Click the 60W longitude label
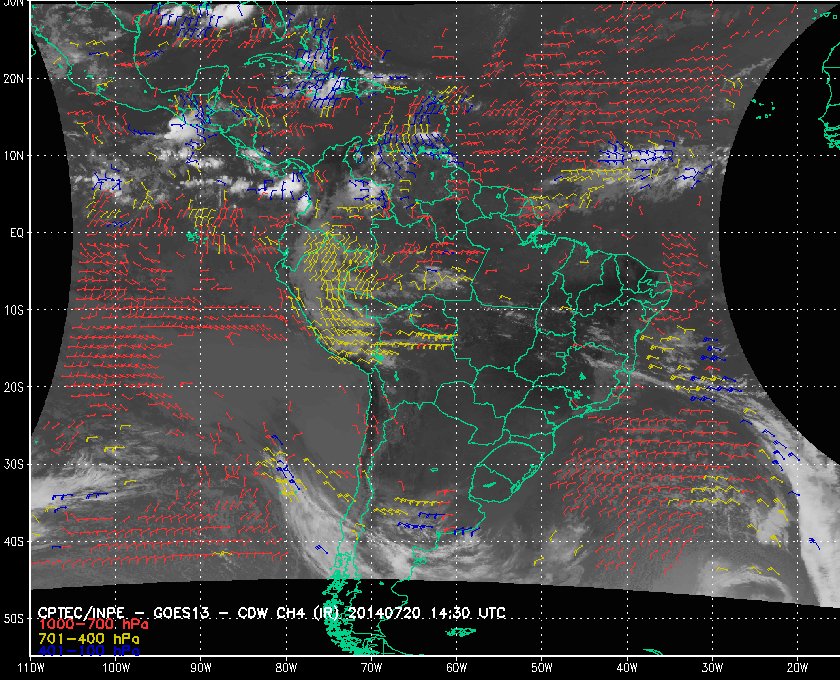840x680 pixels. 456,667
